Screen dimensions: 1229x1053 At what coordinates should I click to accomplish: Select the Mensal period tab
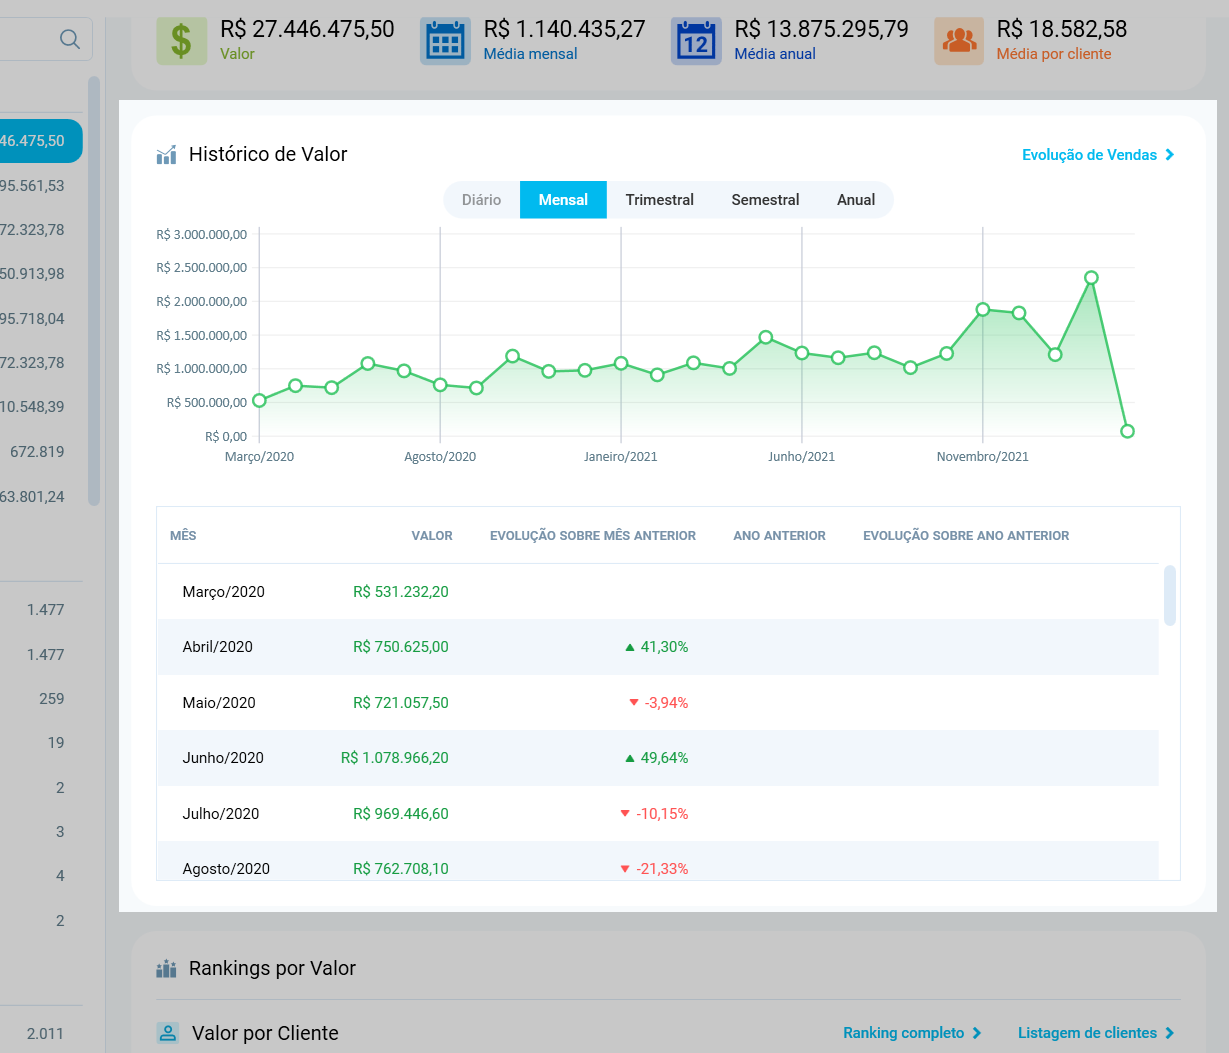tap(563, 200)
